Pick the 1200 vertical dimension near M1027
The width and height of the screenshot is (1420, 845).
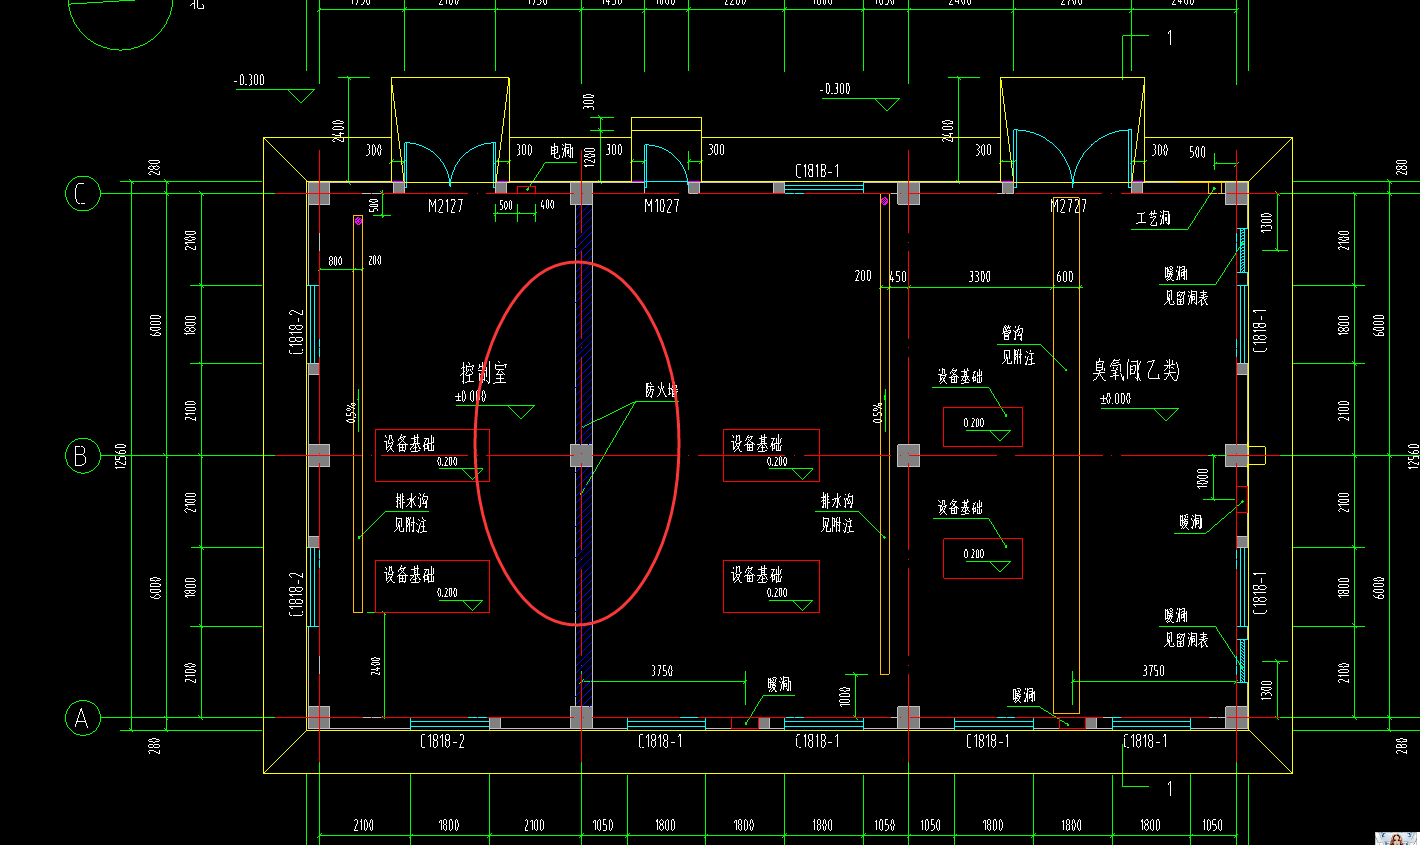click(589, 157)
